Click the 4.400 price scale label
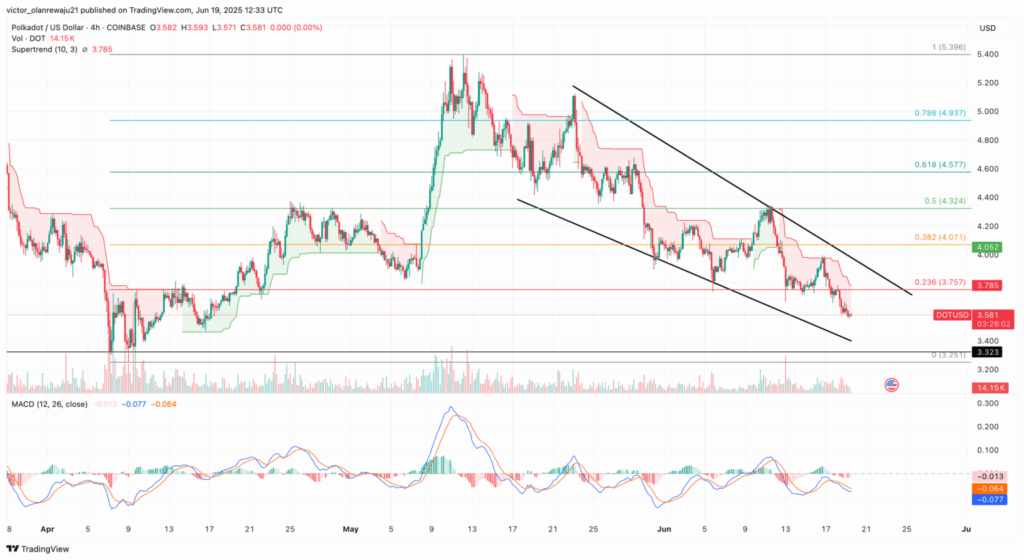The height and width of the screenshot is (560, 1024). pos(987,198)
